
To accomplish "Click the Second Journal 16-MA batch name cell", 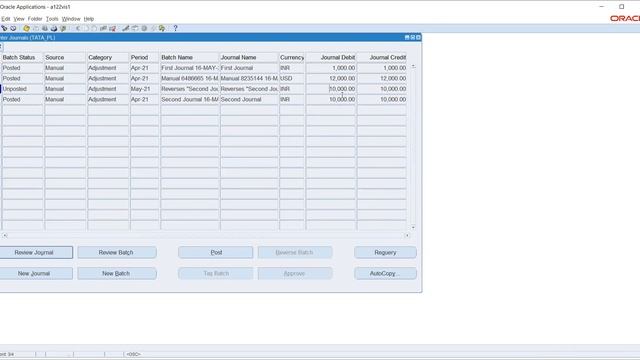I will (190, 100).
